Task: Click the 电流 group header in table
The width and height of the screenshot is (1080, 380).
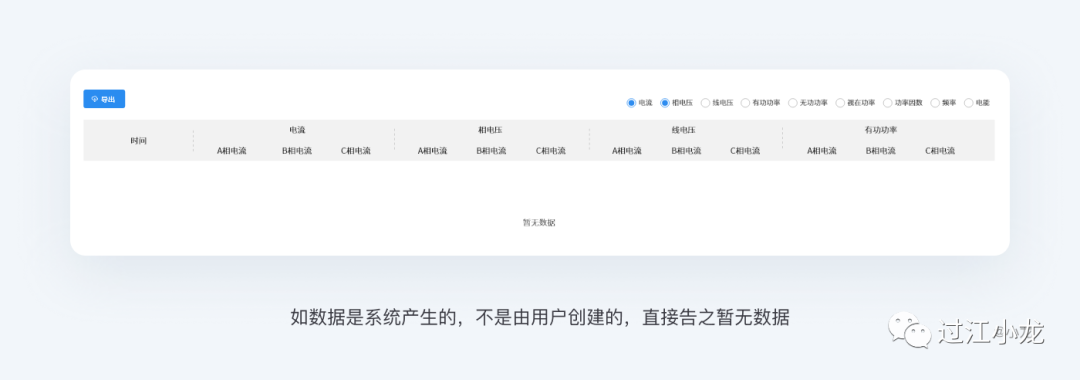Action: (297, 129)
